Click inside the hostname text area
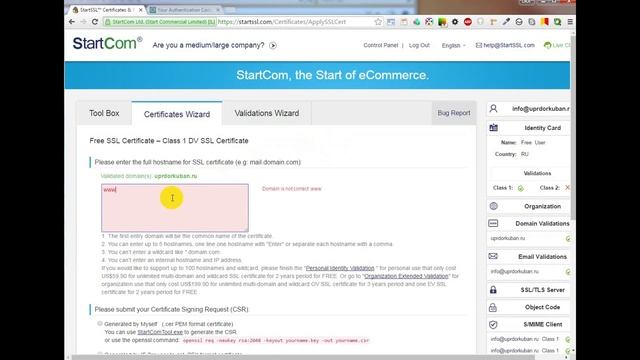The image size is (640, 360). coord(175,208)
